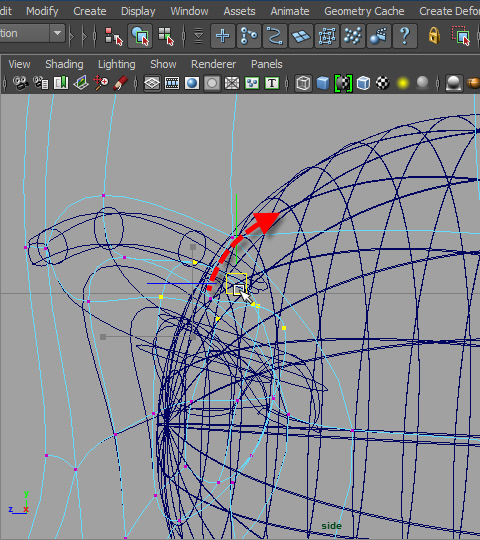Toggle the handles selection mask
The image size is (480, 540).
point(223,36)
